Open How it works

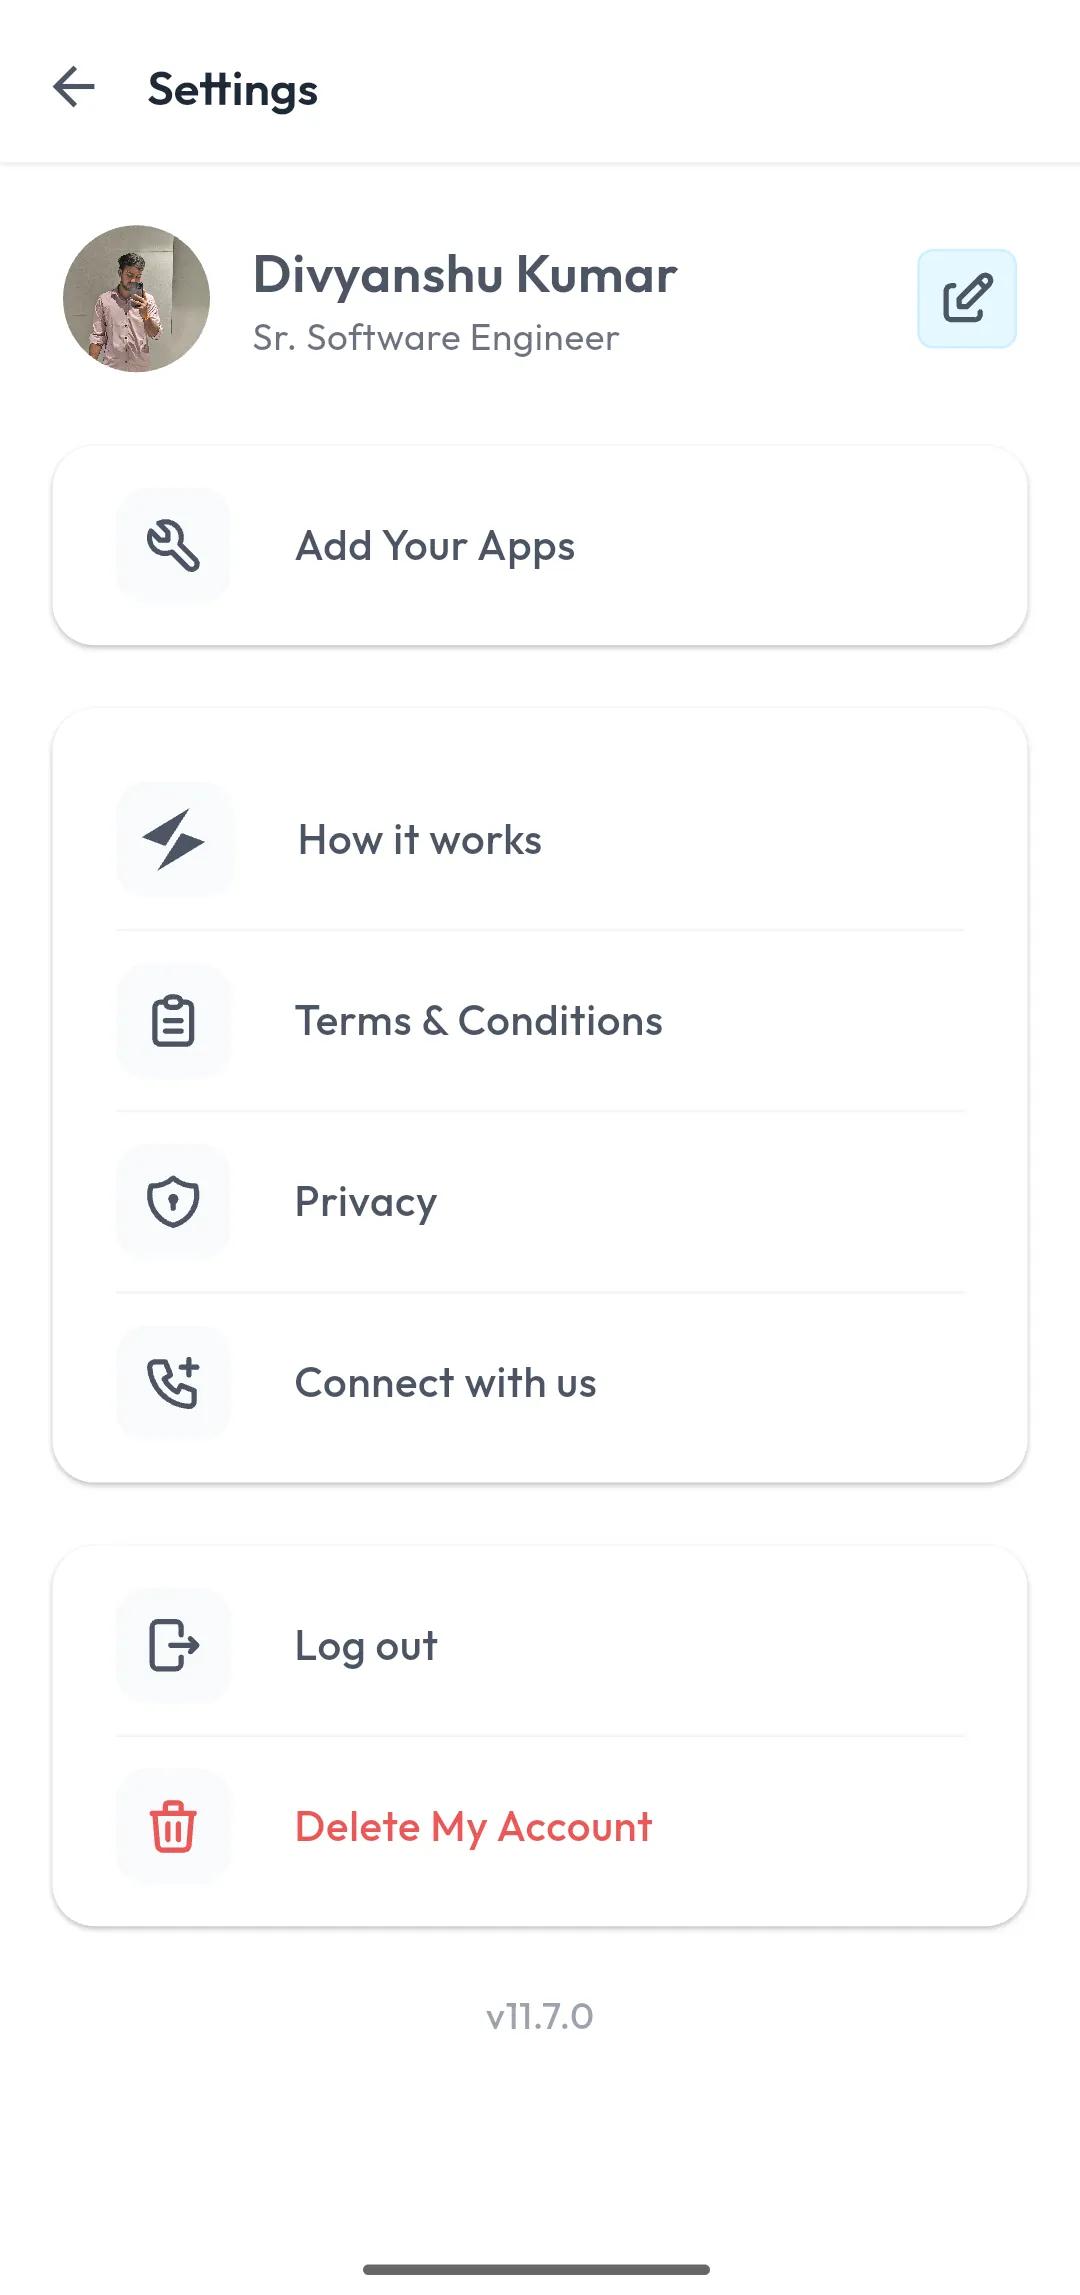pyautogui.click(x=420, y=840)
